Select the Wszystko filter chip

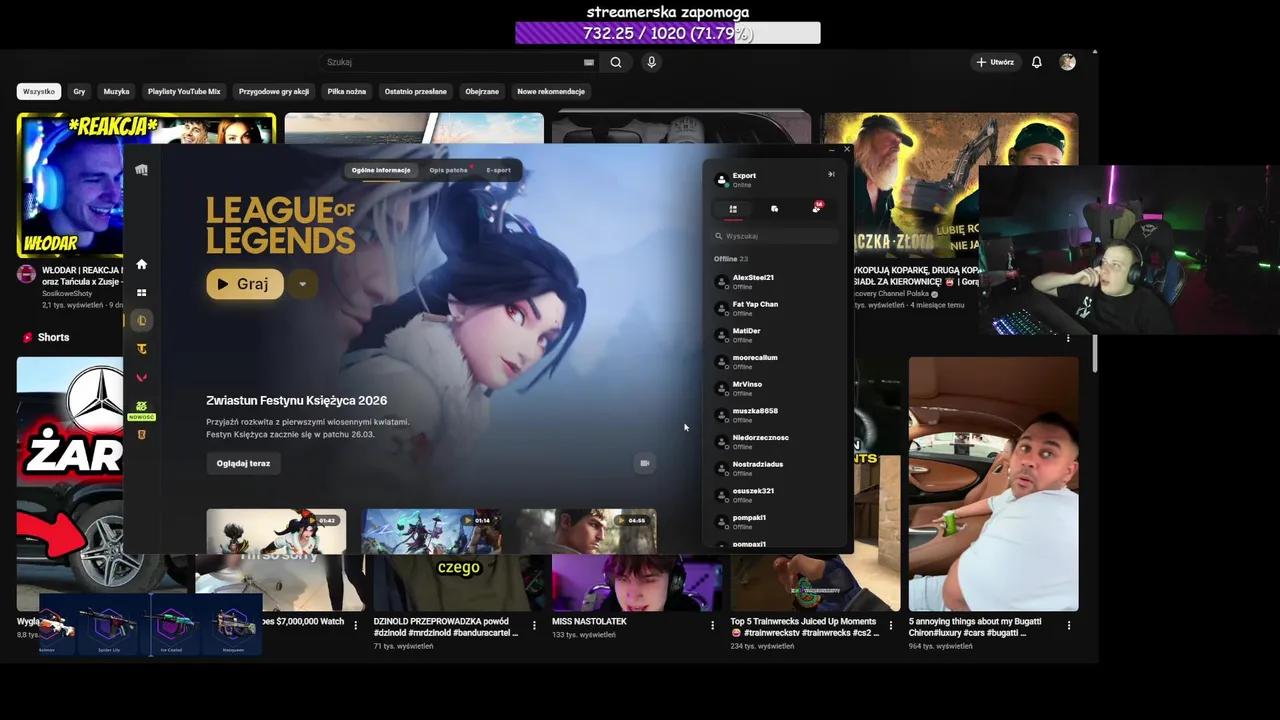39,91
